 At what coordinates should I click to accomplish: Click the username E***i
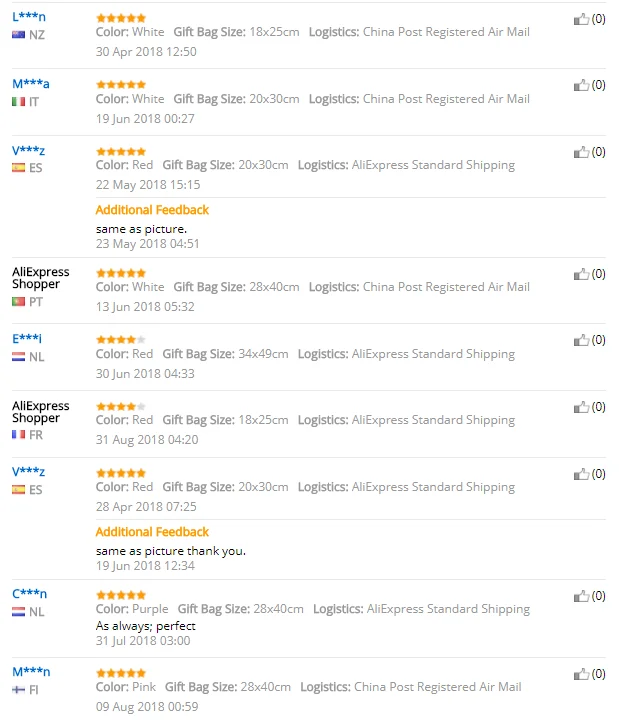pyautogui.click(x=27, y=339)
